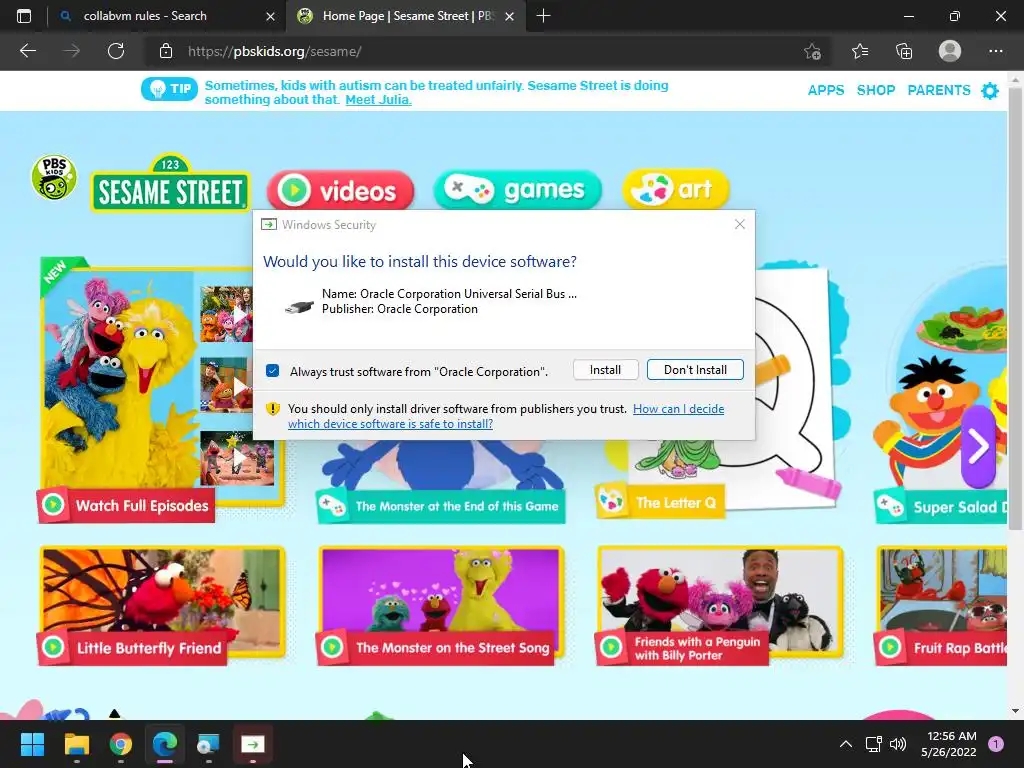1024x768 pixels.
Task: Play Fruit Rap Battle video
Action: pos(941,605)
